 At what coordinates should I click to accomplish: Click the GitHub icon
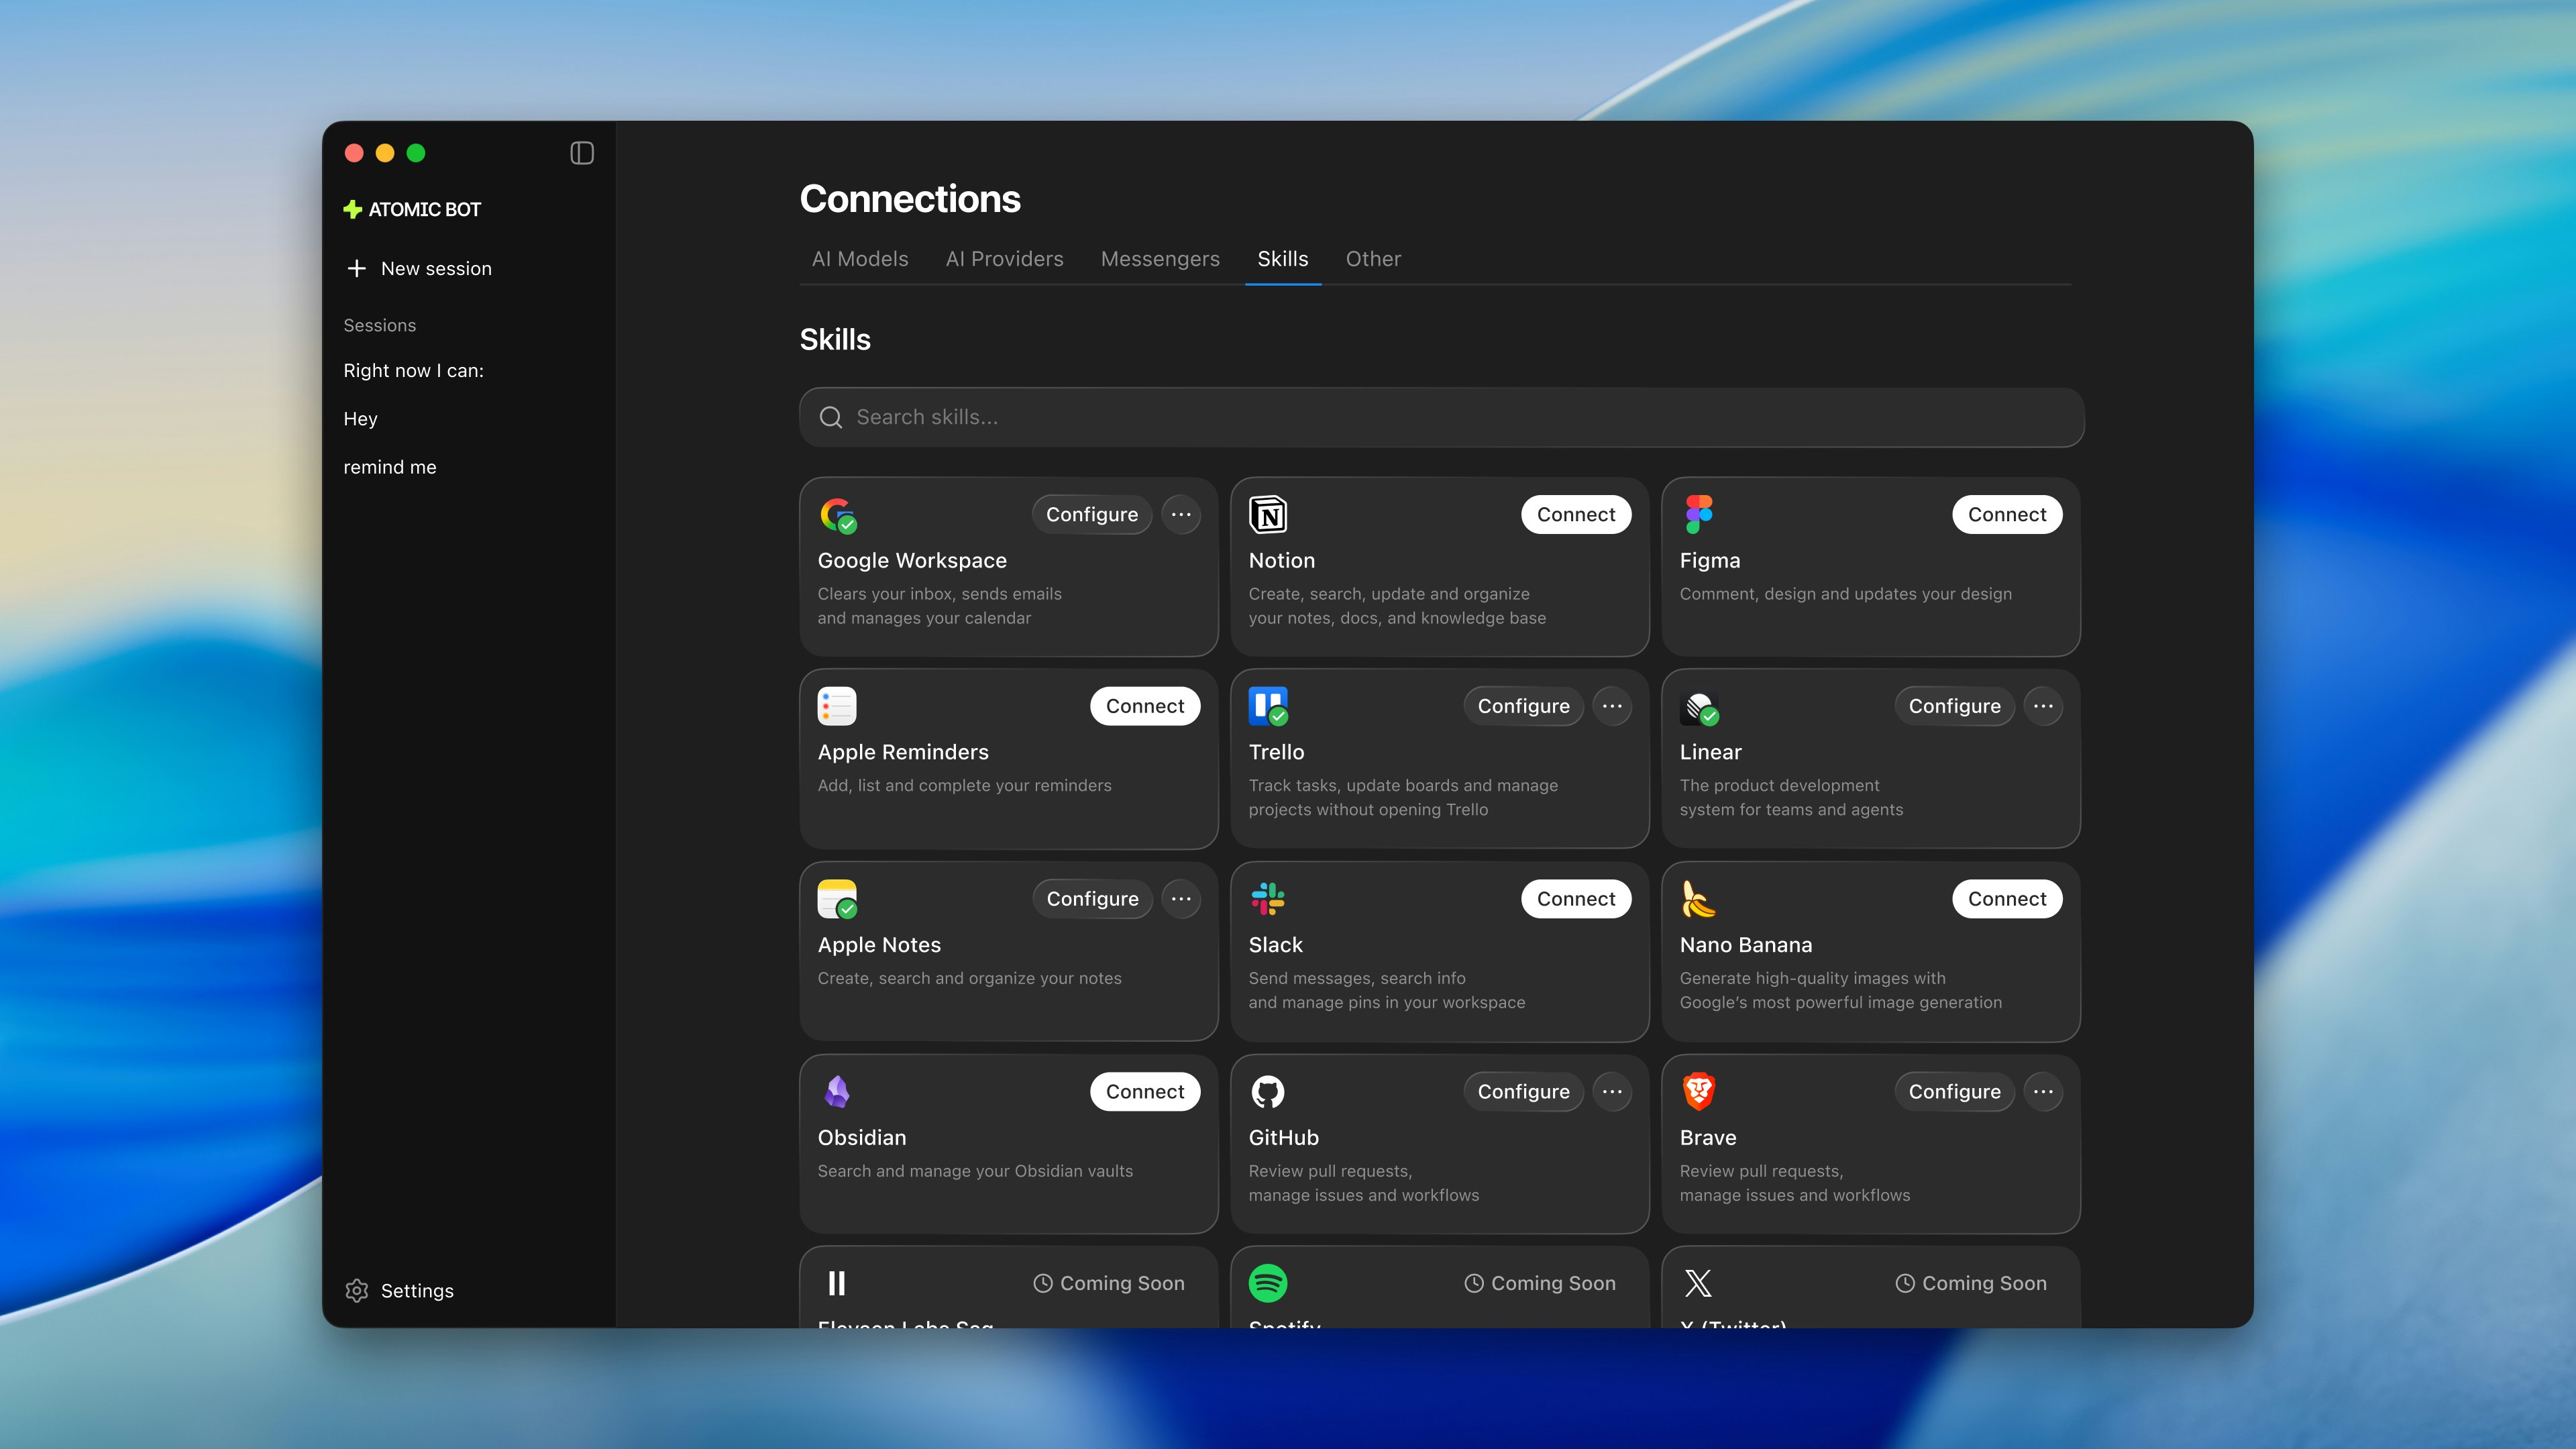pos(1268,1091)
